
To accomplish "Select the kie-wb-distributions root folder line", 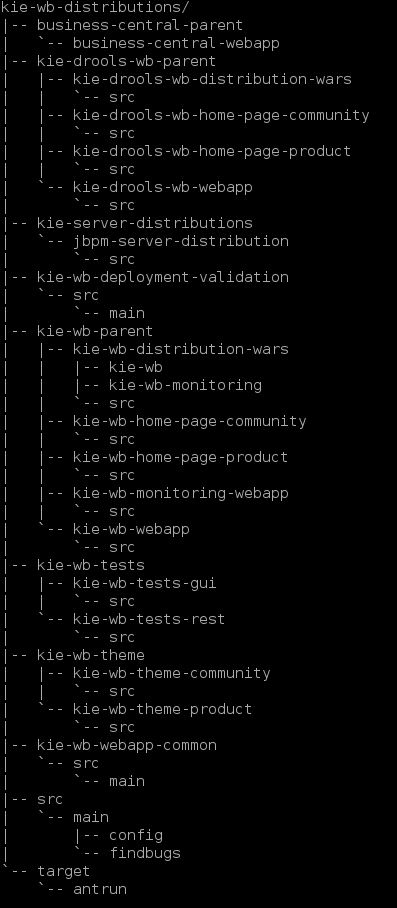I will click(95, 8).
